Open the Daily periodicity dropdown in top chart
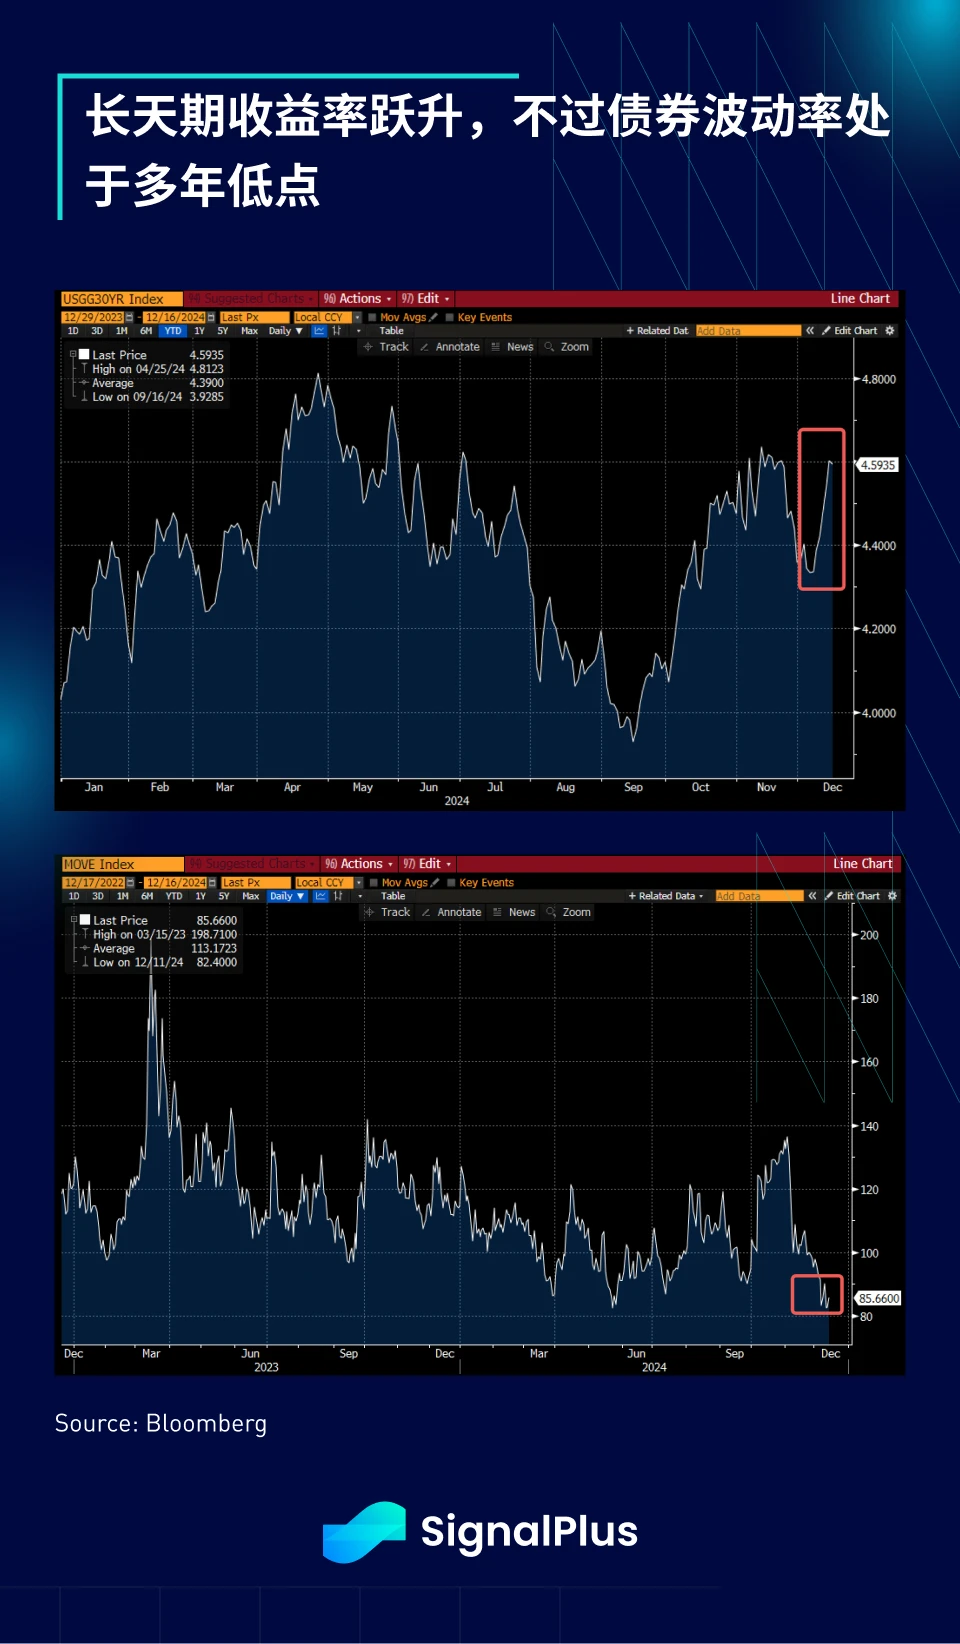 pyautogui.click(x=285, y=331)
